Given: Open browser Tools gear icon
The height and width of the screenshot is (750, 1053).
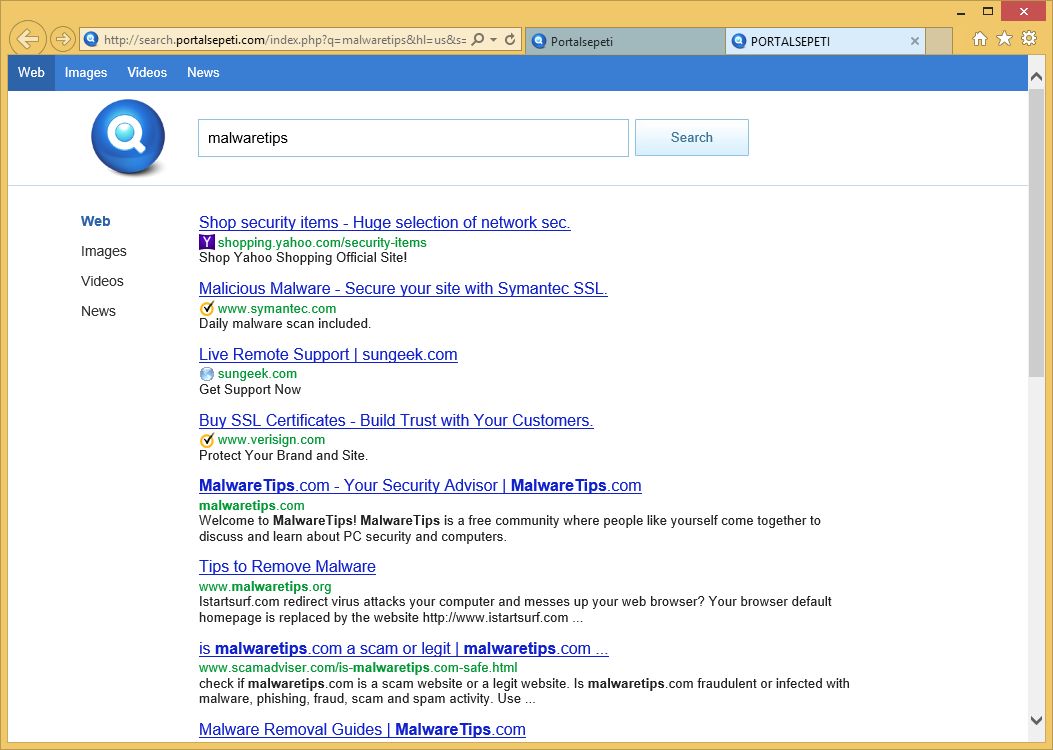Looking at the screenshot, I should pos(1029,38).
